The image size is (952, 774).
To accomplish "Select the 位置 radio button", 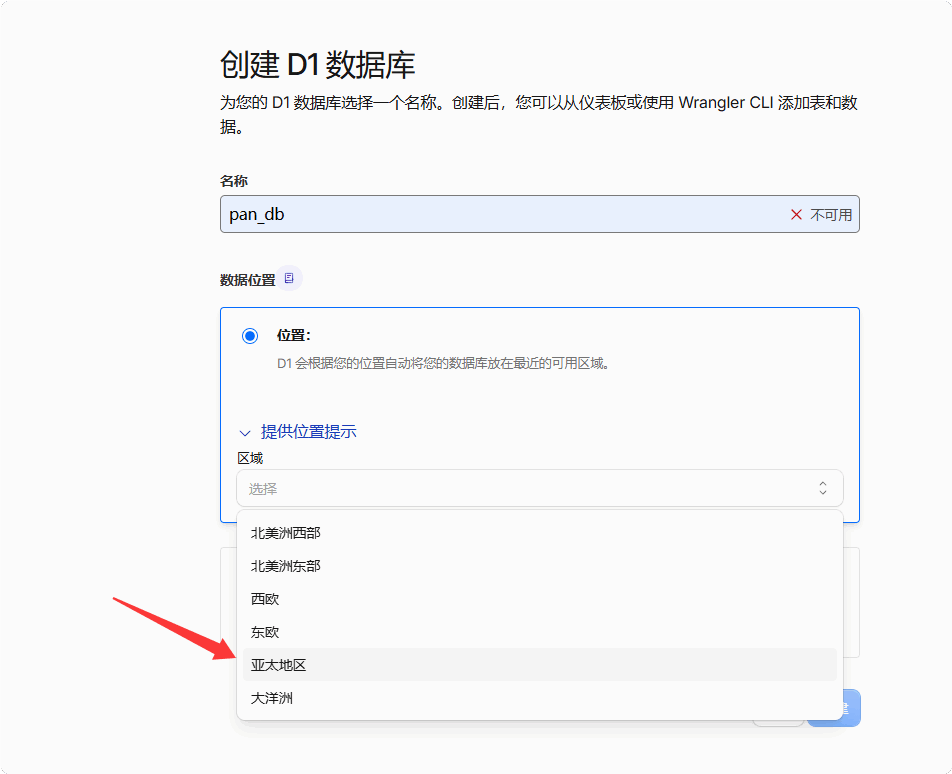I will pos(250,336).
